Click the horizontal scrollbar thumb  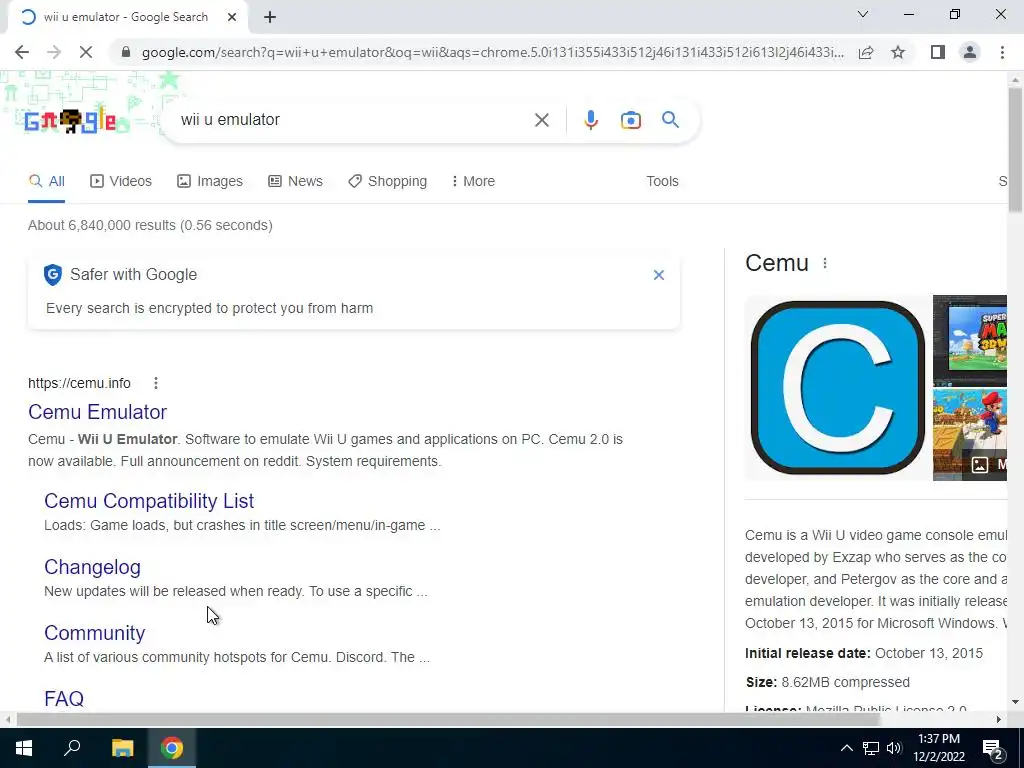point(448,719)
